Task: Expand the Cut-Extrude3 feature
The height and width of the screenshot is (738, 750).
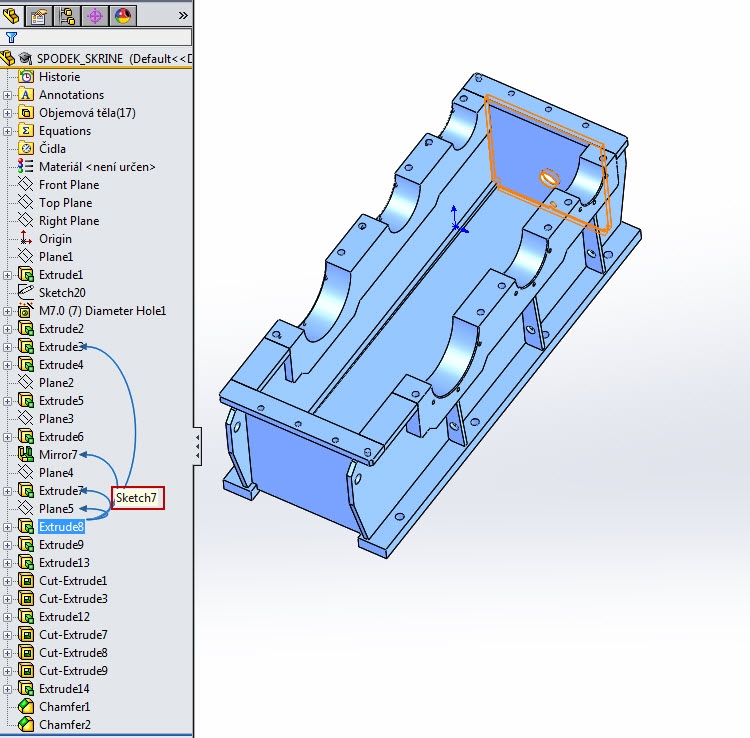Action: (7, 599)
